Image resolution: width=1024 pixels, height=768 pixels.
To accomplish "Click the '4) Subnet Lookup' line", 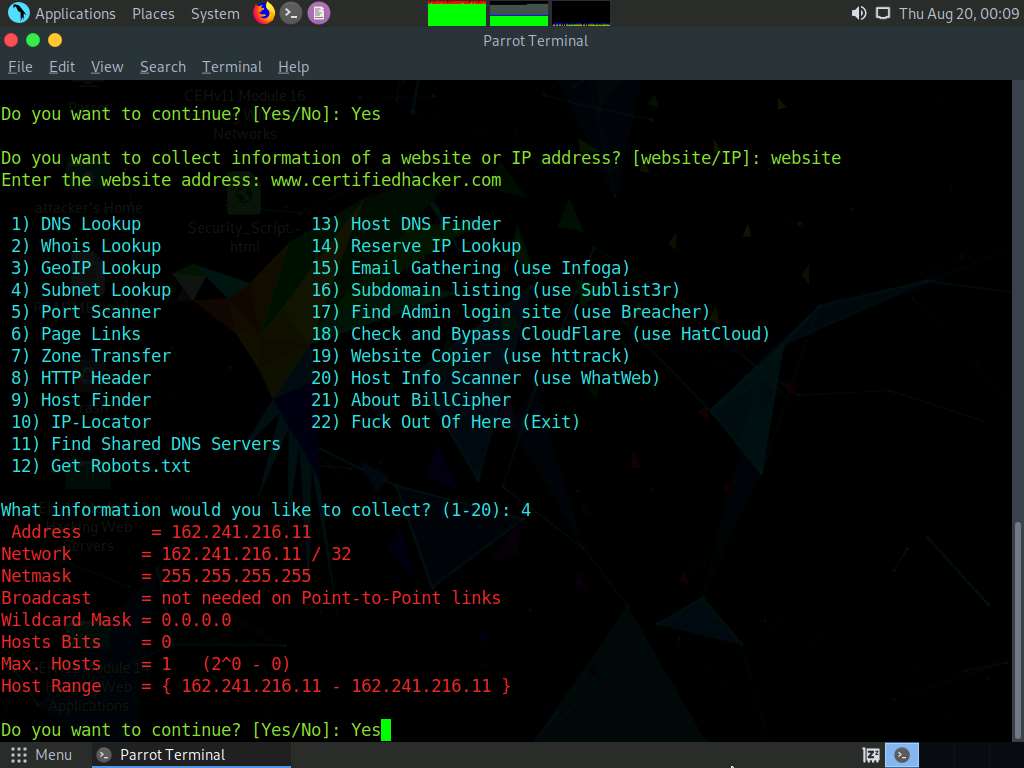I will coord(91,290).
